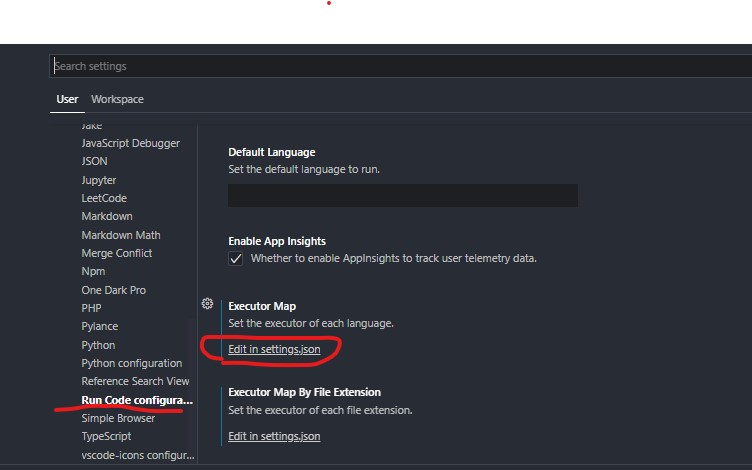
Task: Click the gear icon beside Executor Map
Action: [208, 304]
